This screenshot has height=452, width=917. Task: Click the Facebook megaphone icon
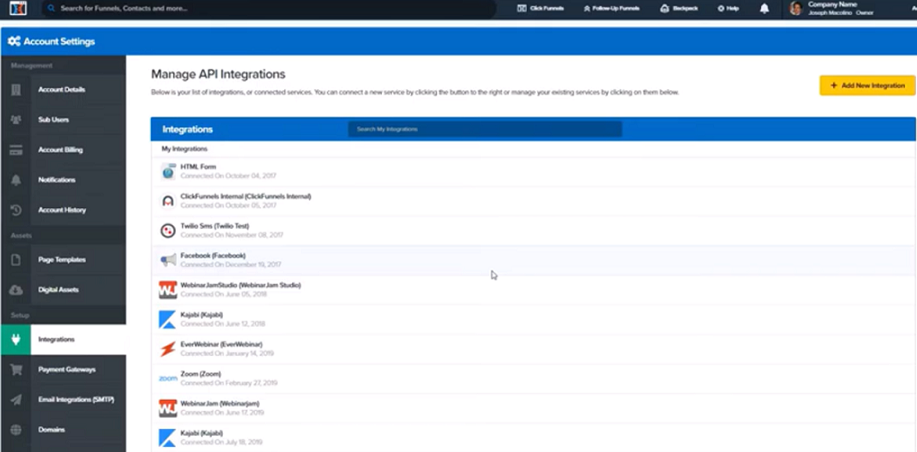168,260
